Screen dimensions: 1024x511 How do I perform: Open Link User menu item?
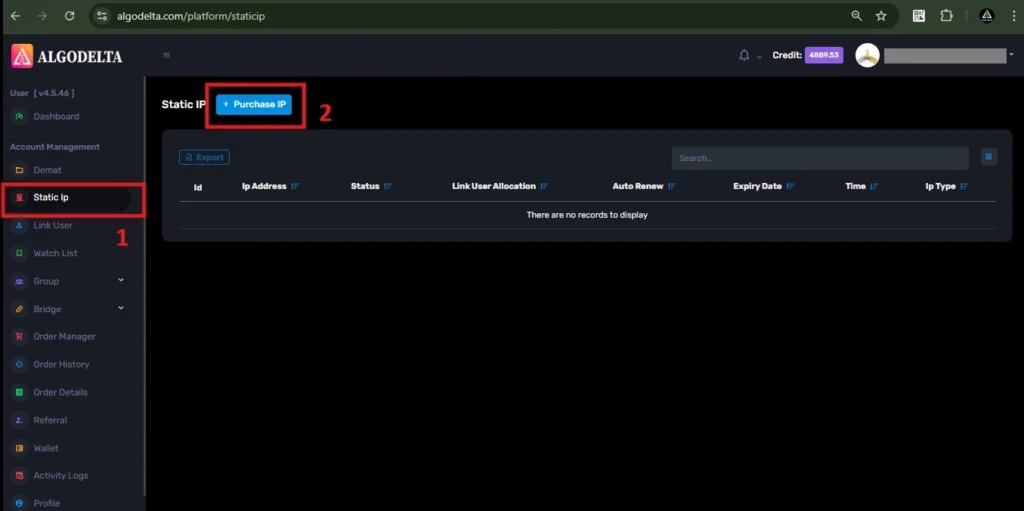pos(53,226)
